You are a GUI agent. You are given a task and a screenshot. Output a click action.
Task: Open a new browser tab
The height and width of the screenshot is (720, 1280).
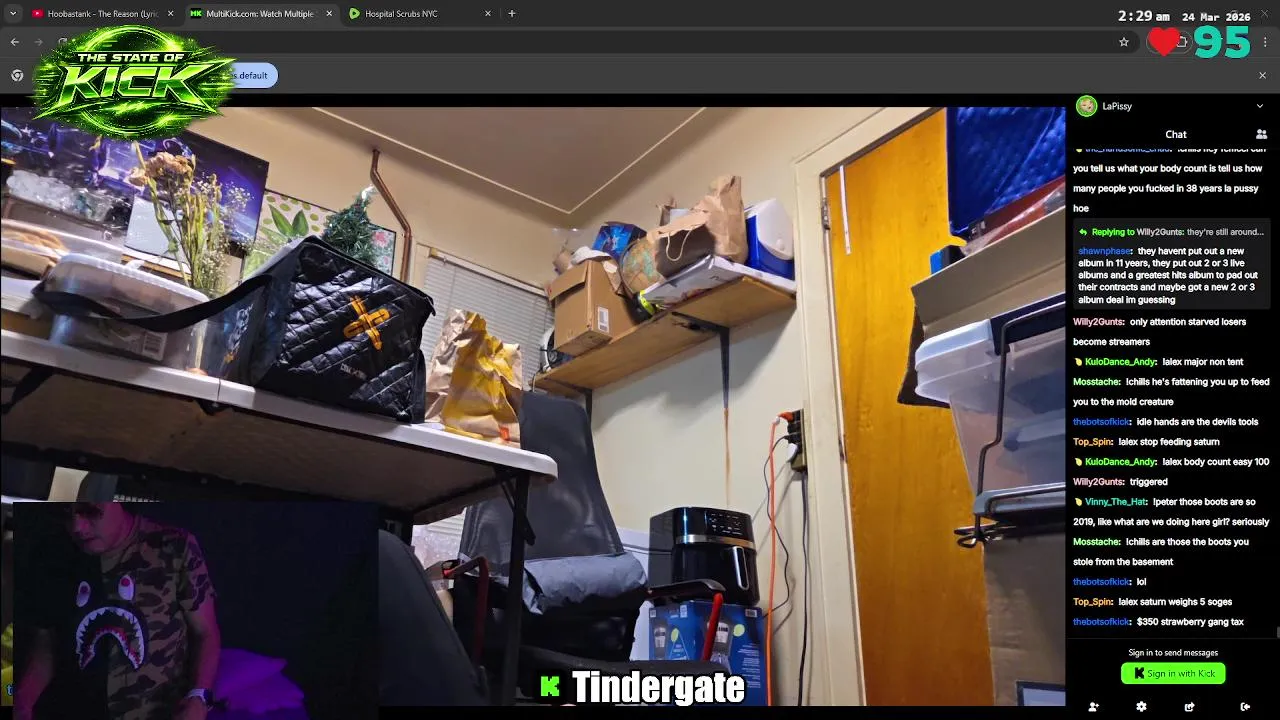(x=512, y=14)
